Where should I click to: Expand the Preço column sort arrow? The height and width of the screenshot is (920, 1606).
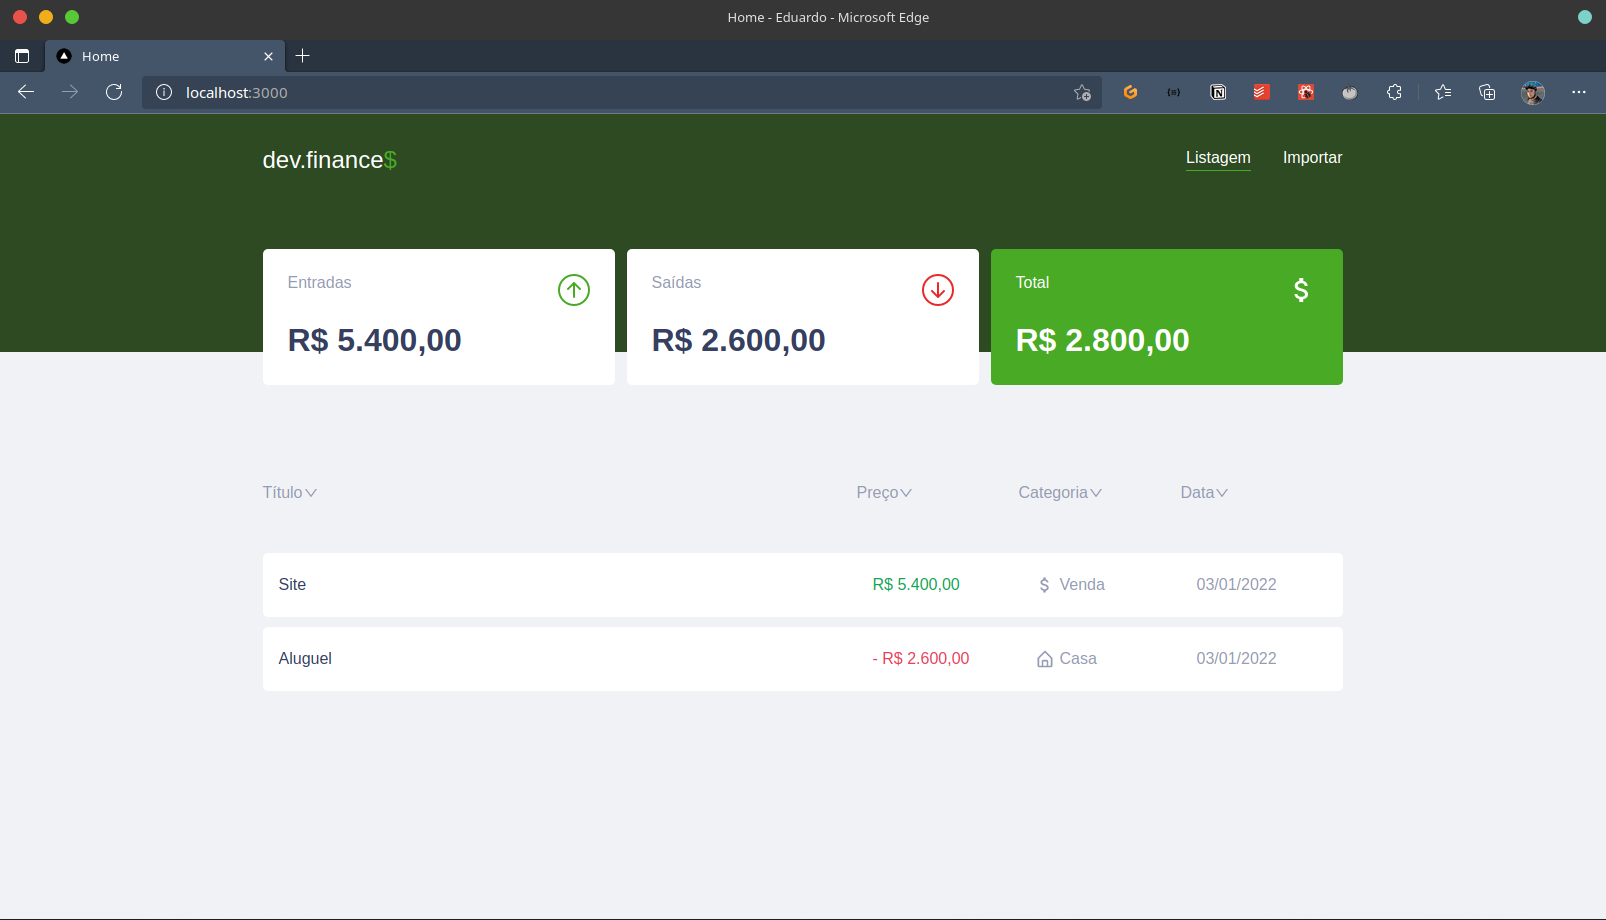(908, 492)
